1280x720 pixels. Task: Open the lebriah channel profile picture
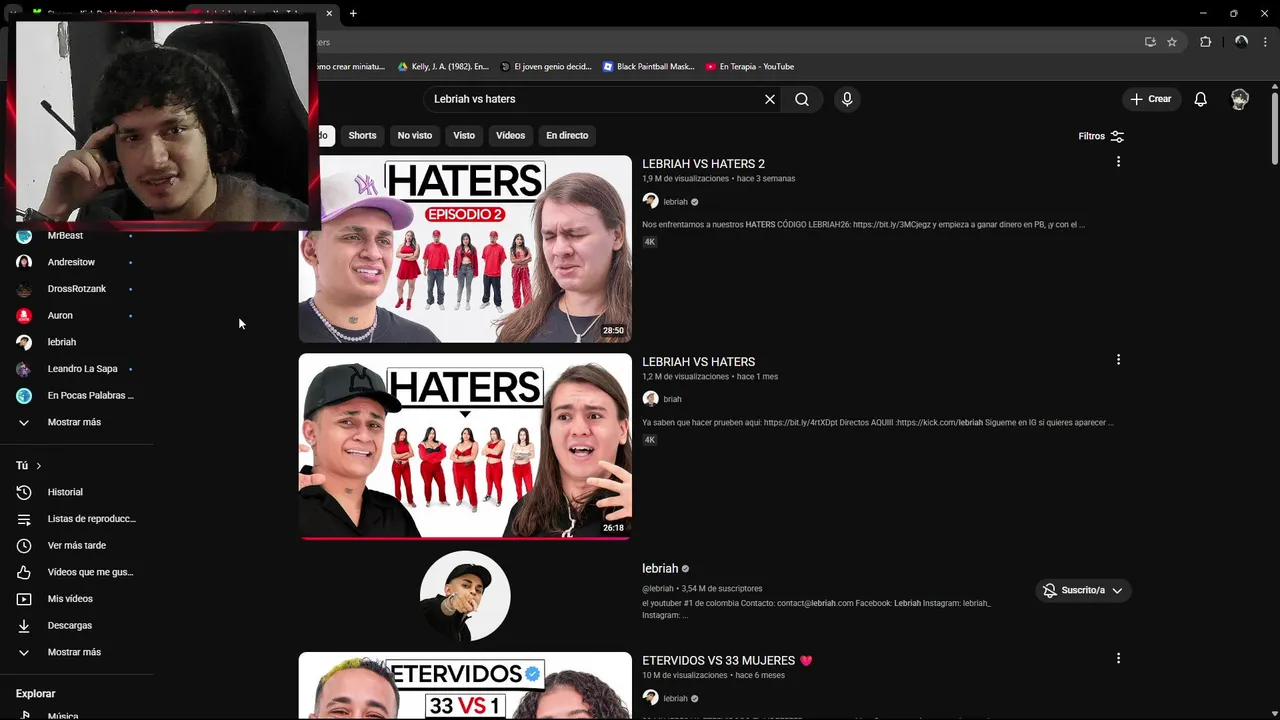point(465,596)
